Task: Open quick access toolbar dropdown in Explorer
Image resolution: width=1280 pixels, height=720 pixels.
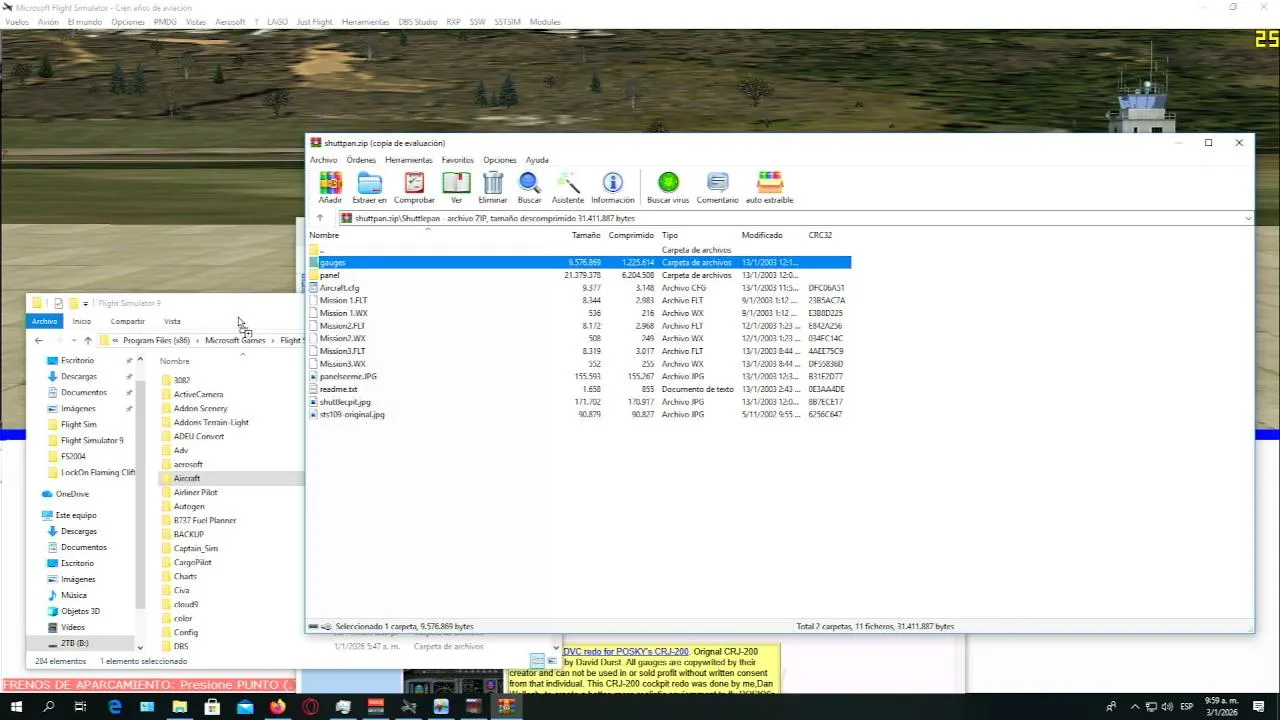Action: 85,303
